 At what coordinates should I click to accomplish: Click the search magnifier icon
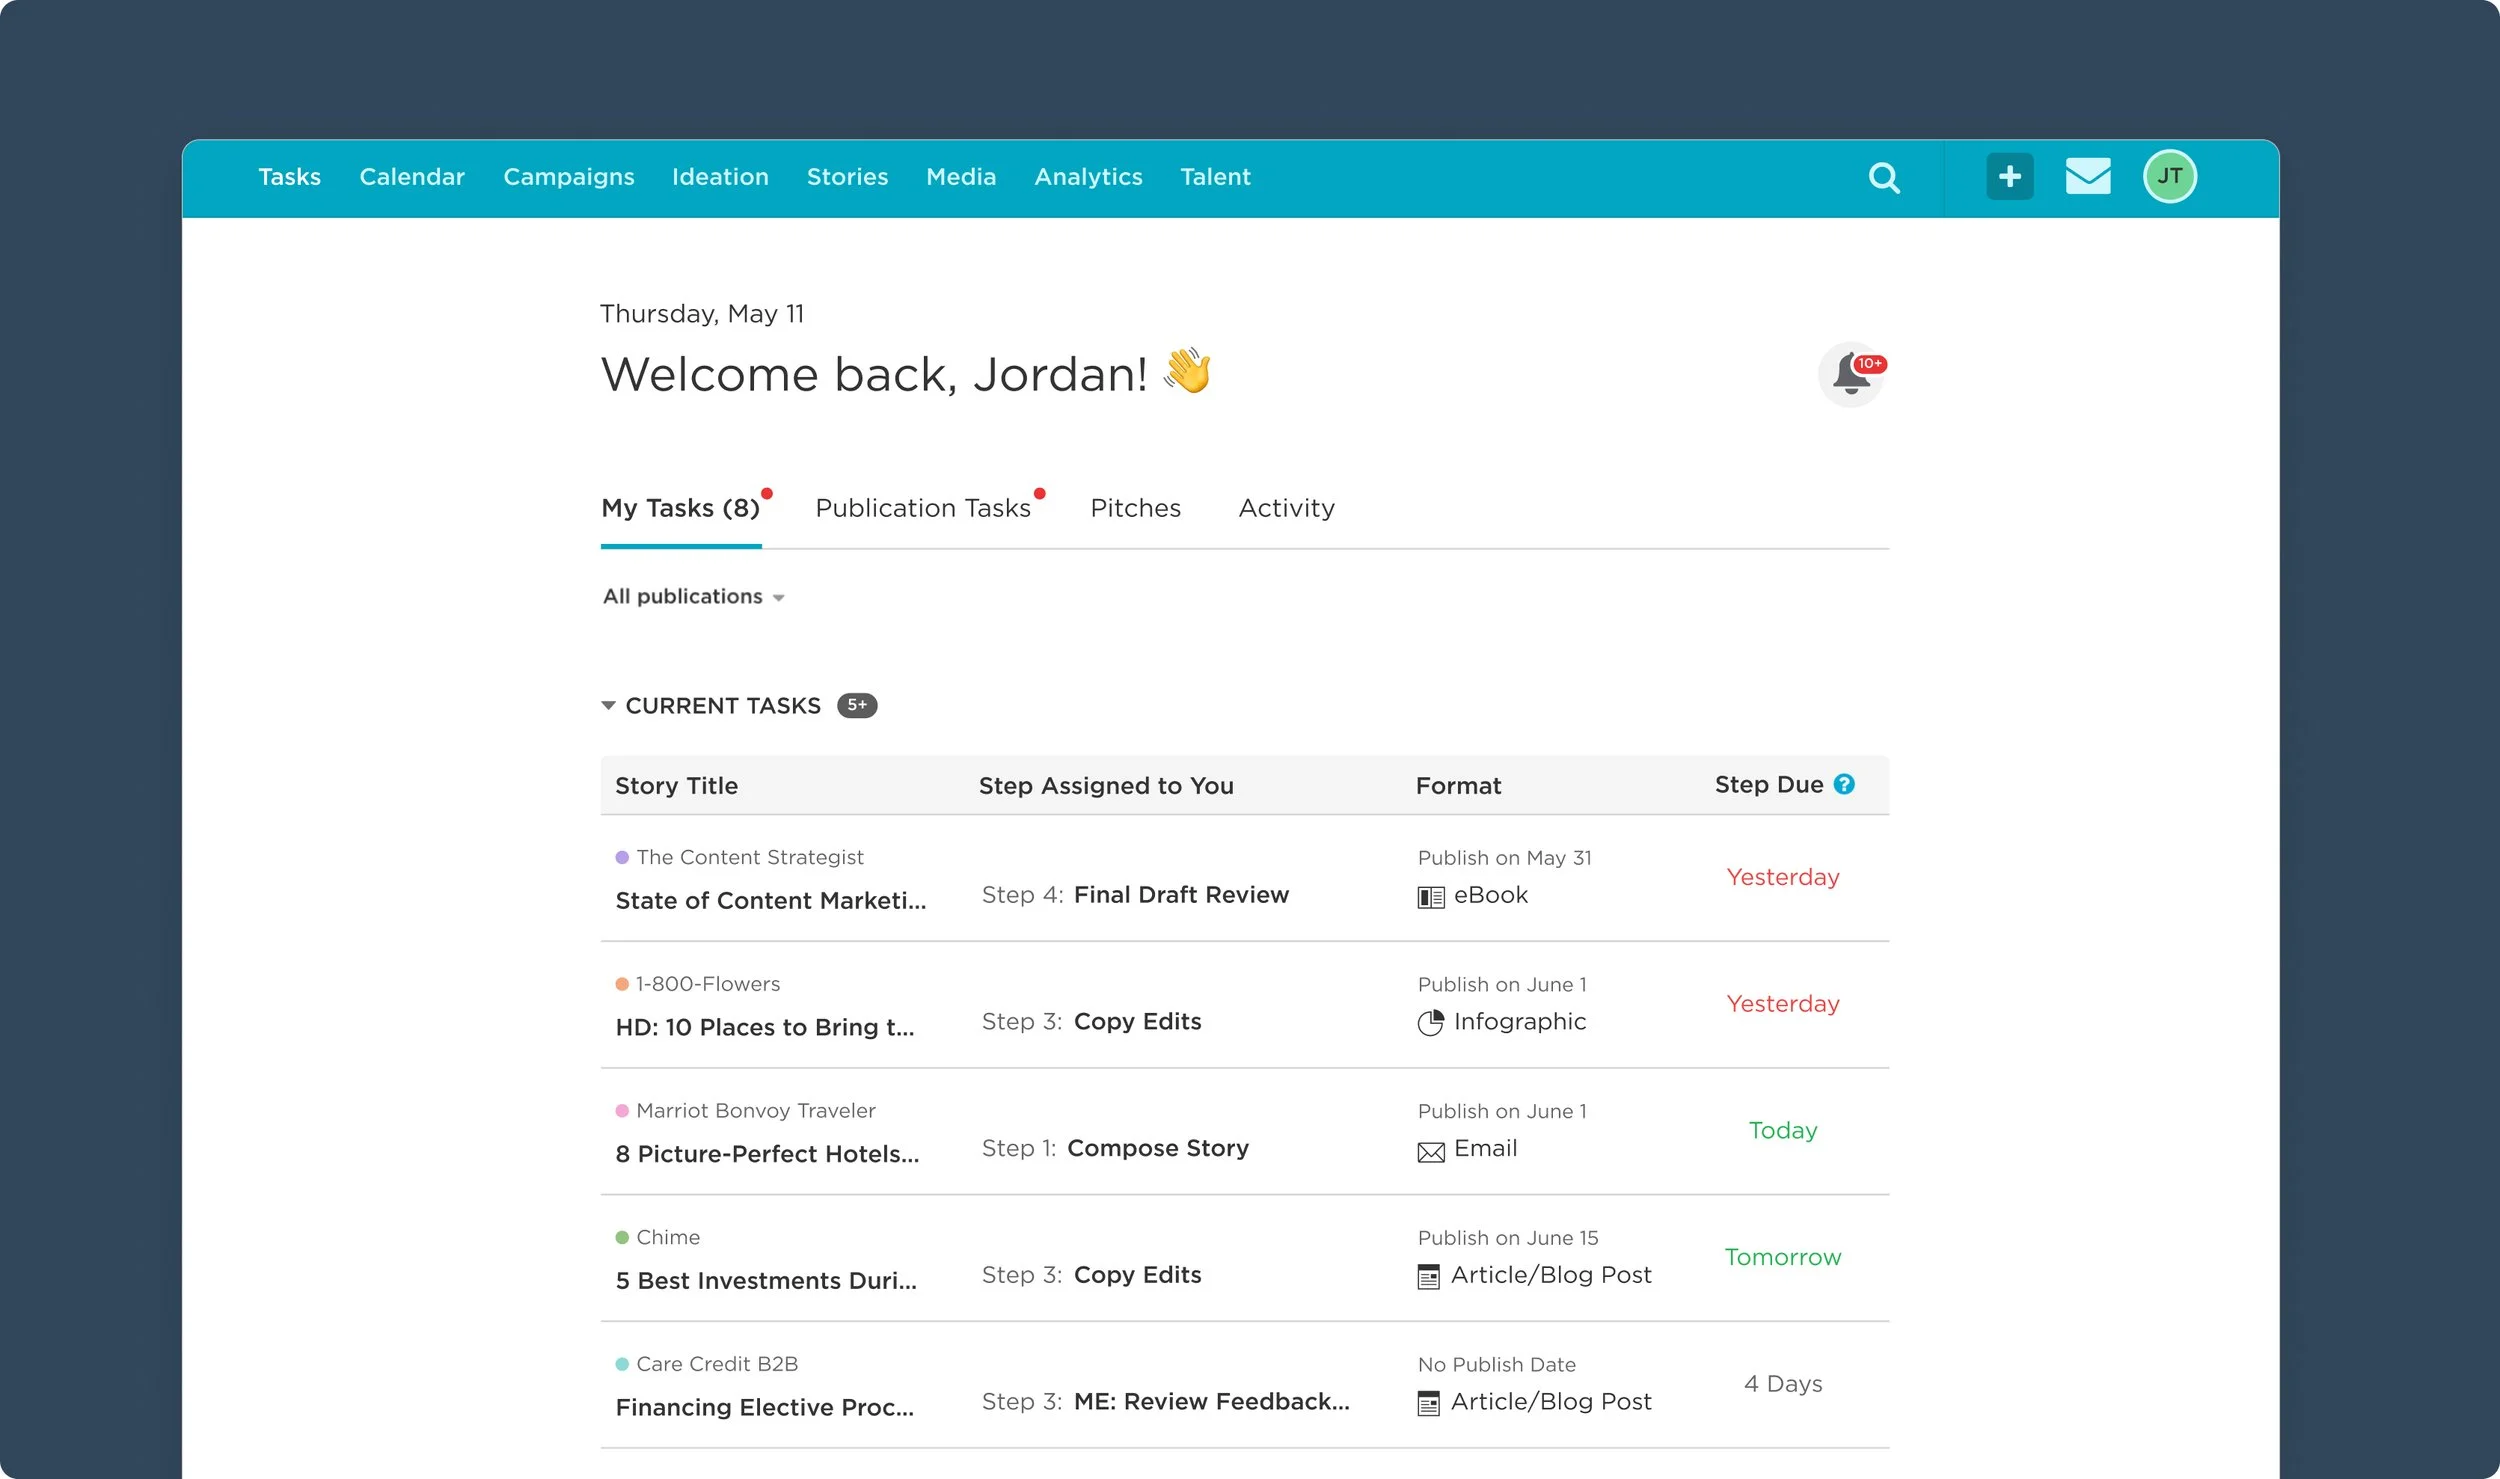[1883, 178]
